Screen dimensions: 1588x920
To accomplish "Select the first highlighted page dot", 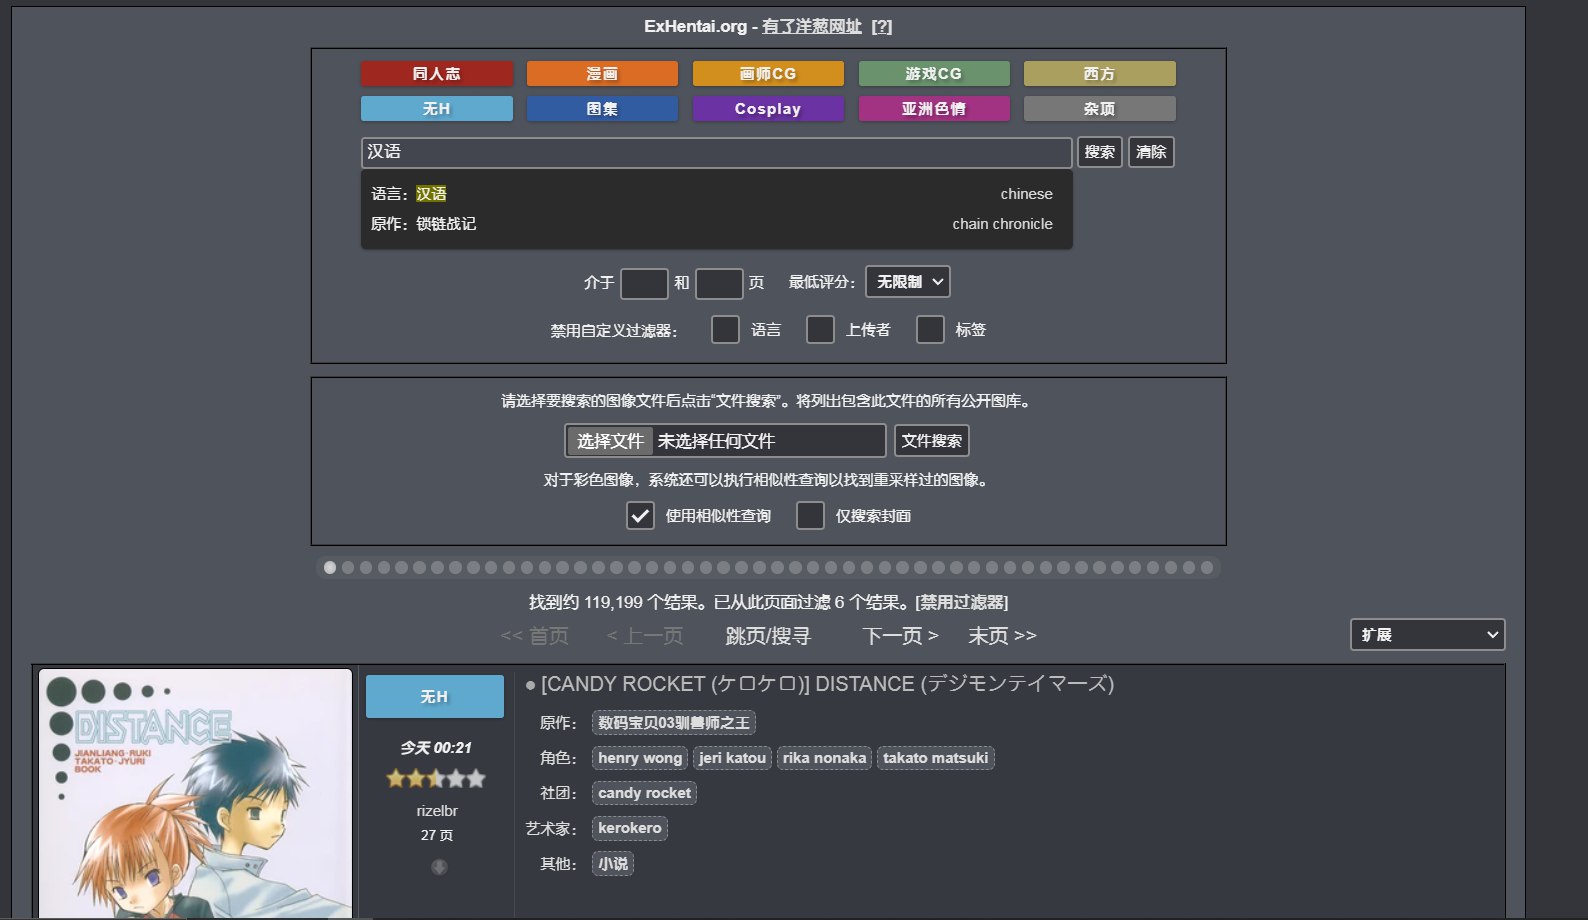I will coord(330,568).
